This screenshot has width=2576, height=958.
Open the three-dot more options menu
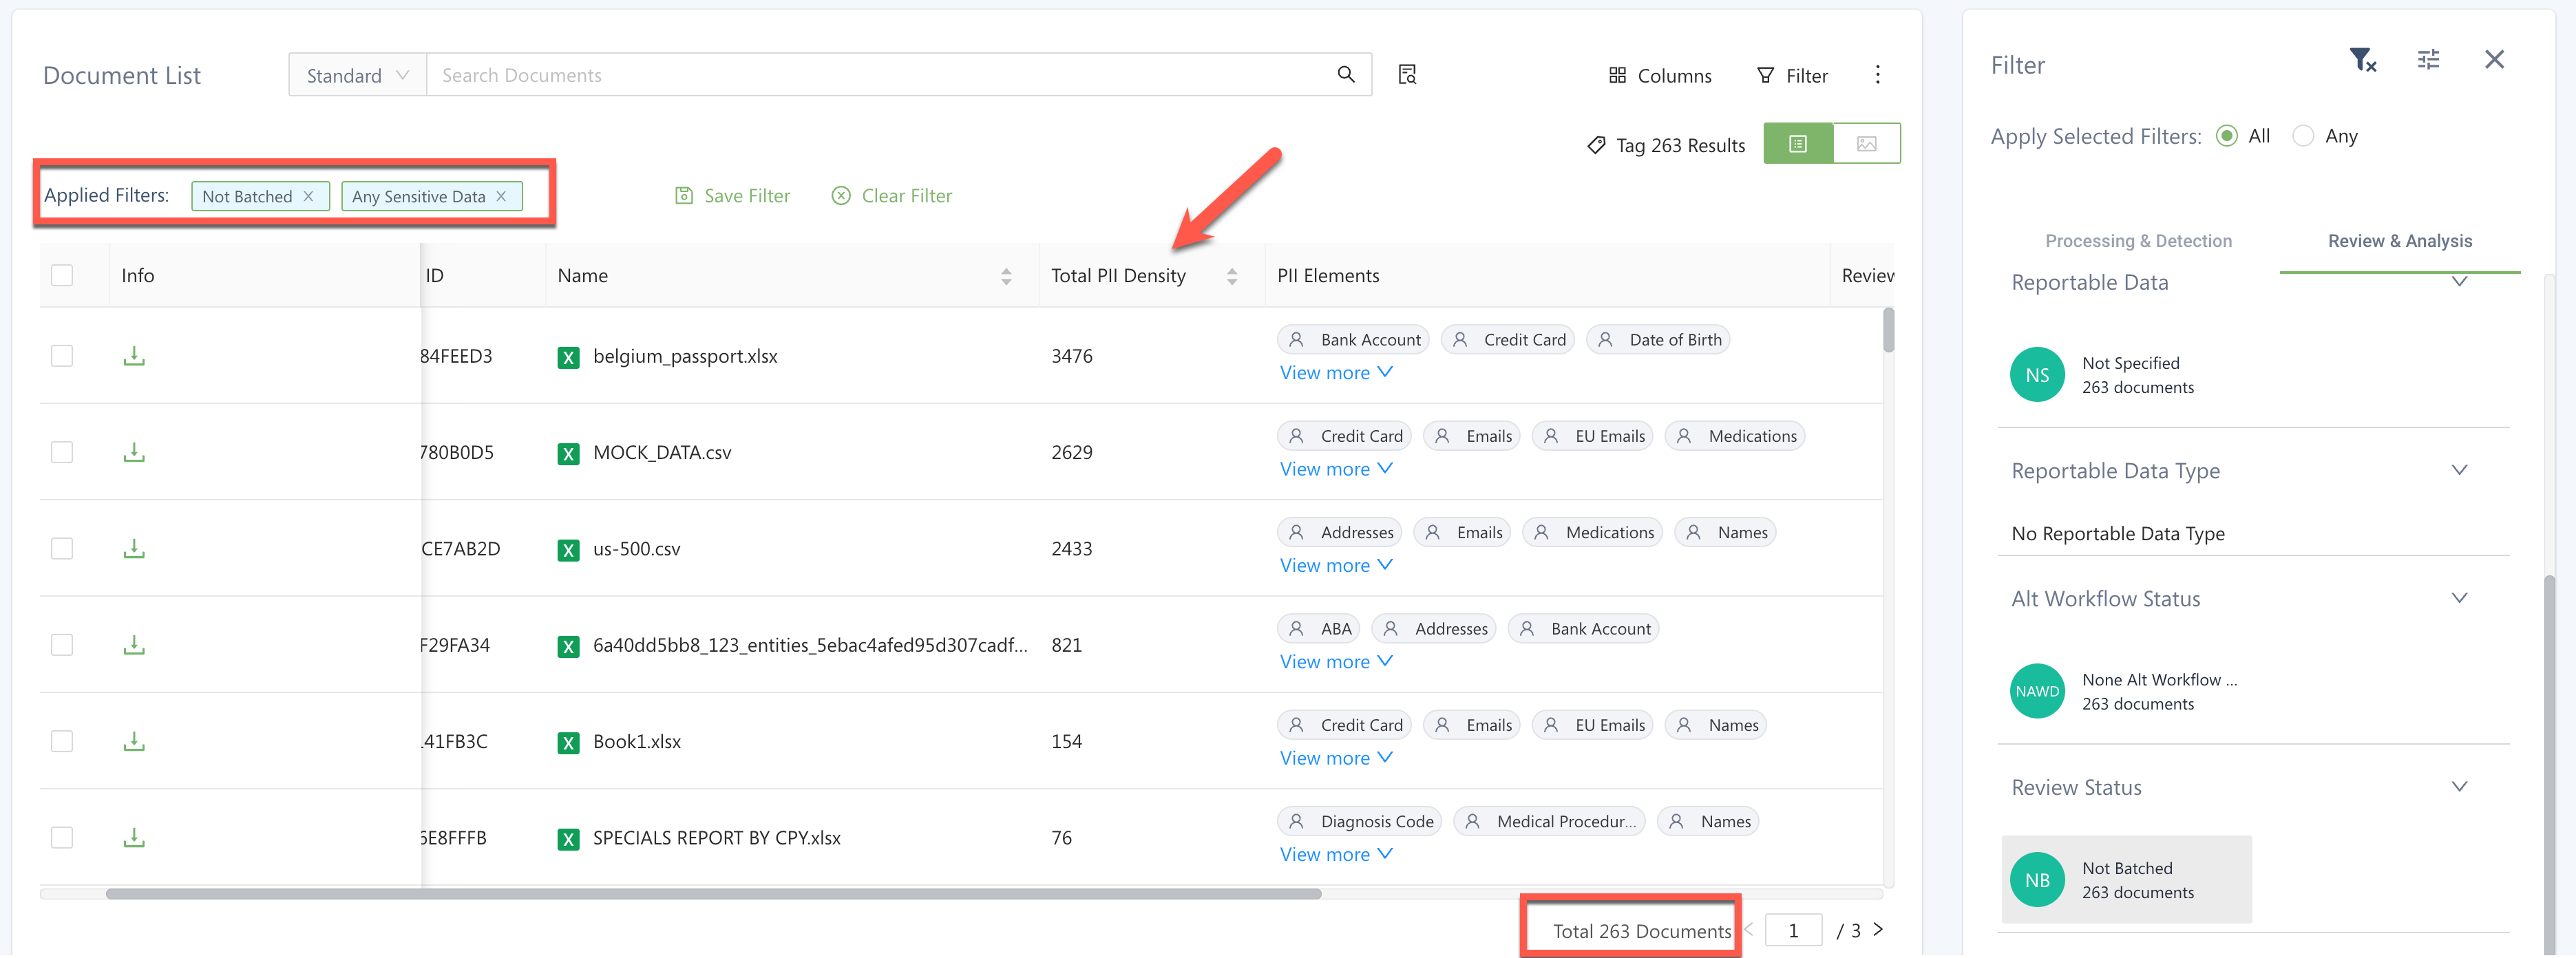pyautogui.click(x=1877, y=75)
